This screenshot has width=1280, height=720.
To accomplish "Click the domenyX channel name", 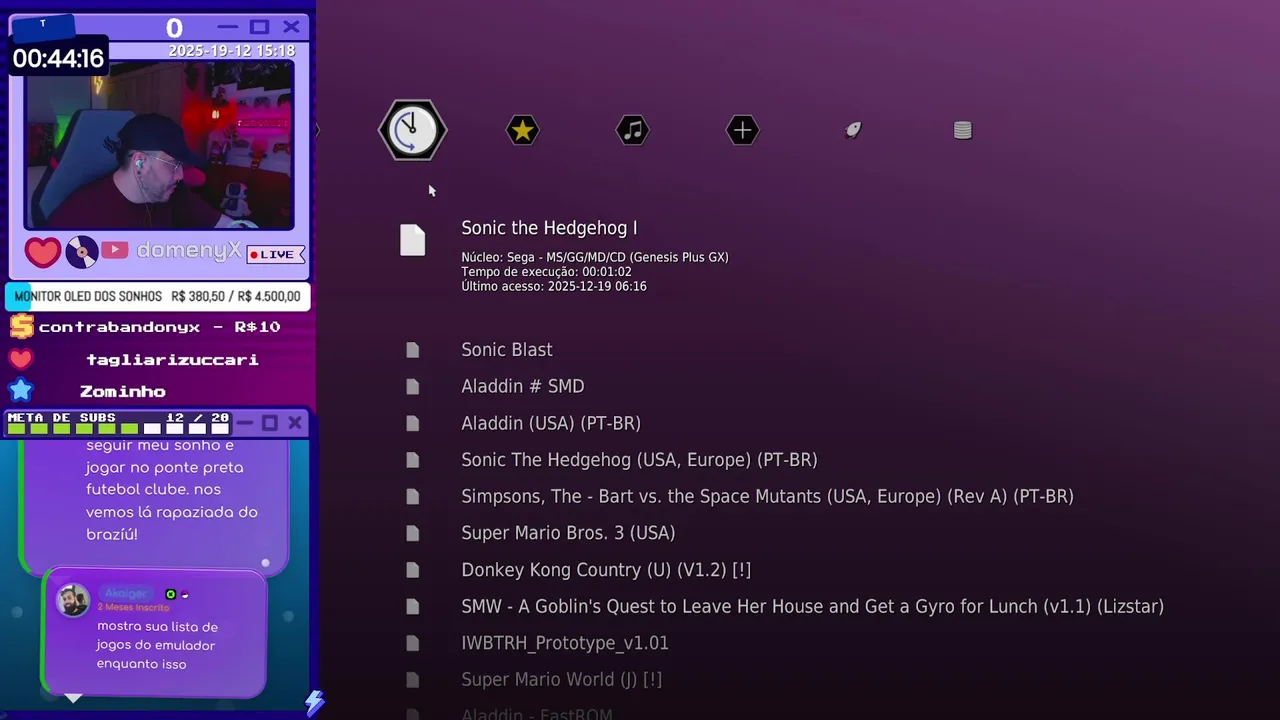I will point(188,251).
